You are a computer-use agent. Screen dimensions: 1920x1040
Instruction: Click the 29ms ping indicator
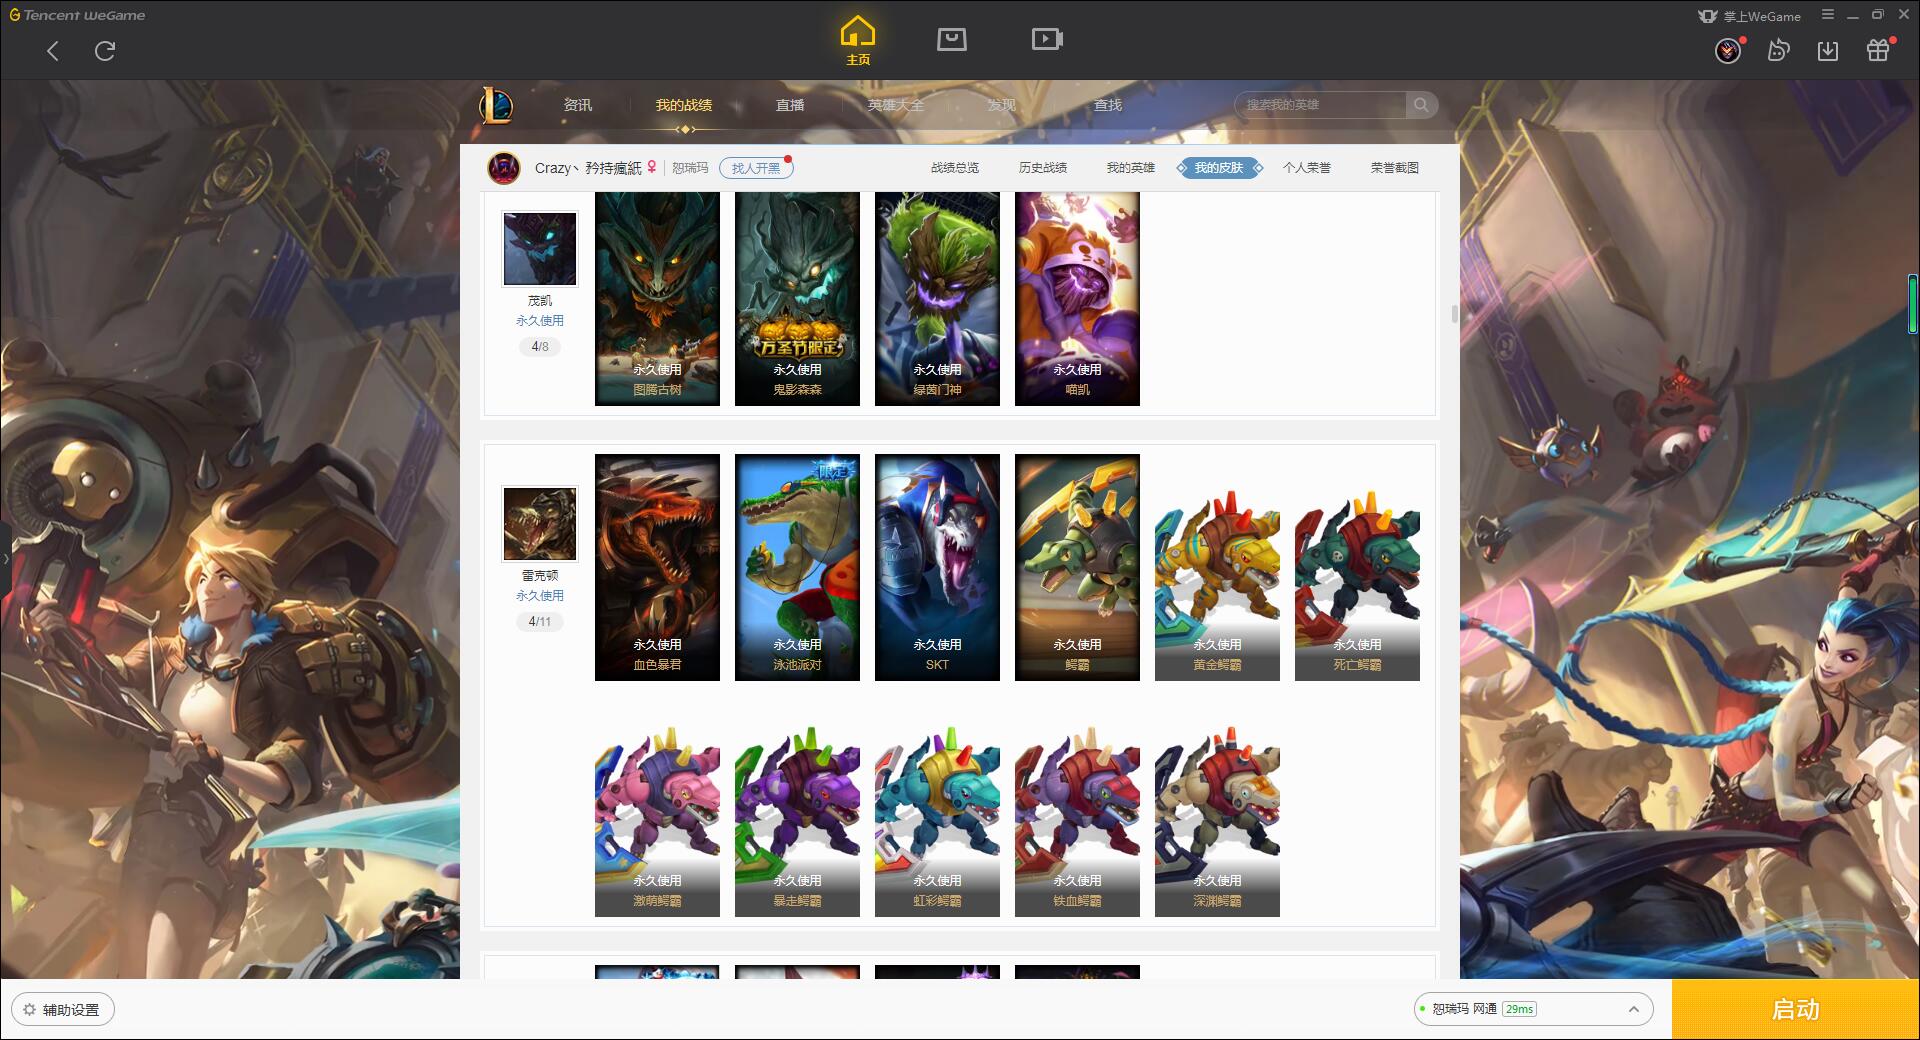[1519, 1009]
